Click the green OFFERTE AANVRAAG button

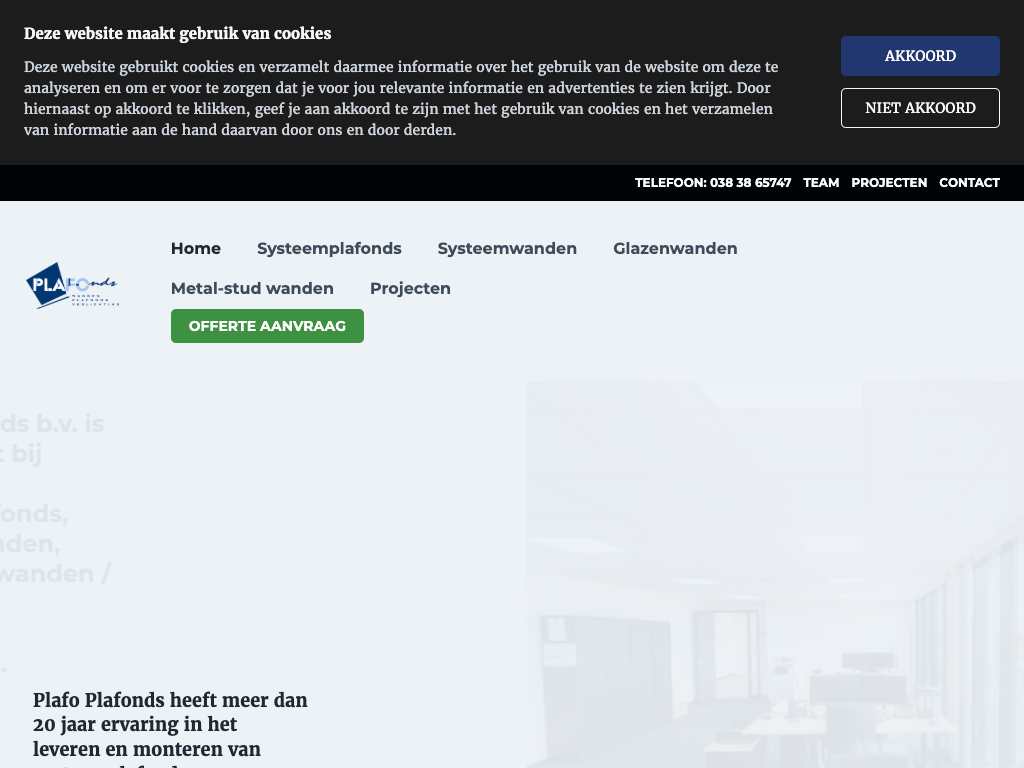pyautogui.click(x=267, y=326)
